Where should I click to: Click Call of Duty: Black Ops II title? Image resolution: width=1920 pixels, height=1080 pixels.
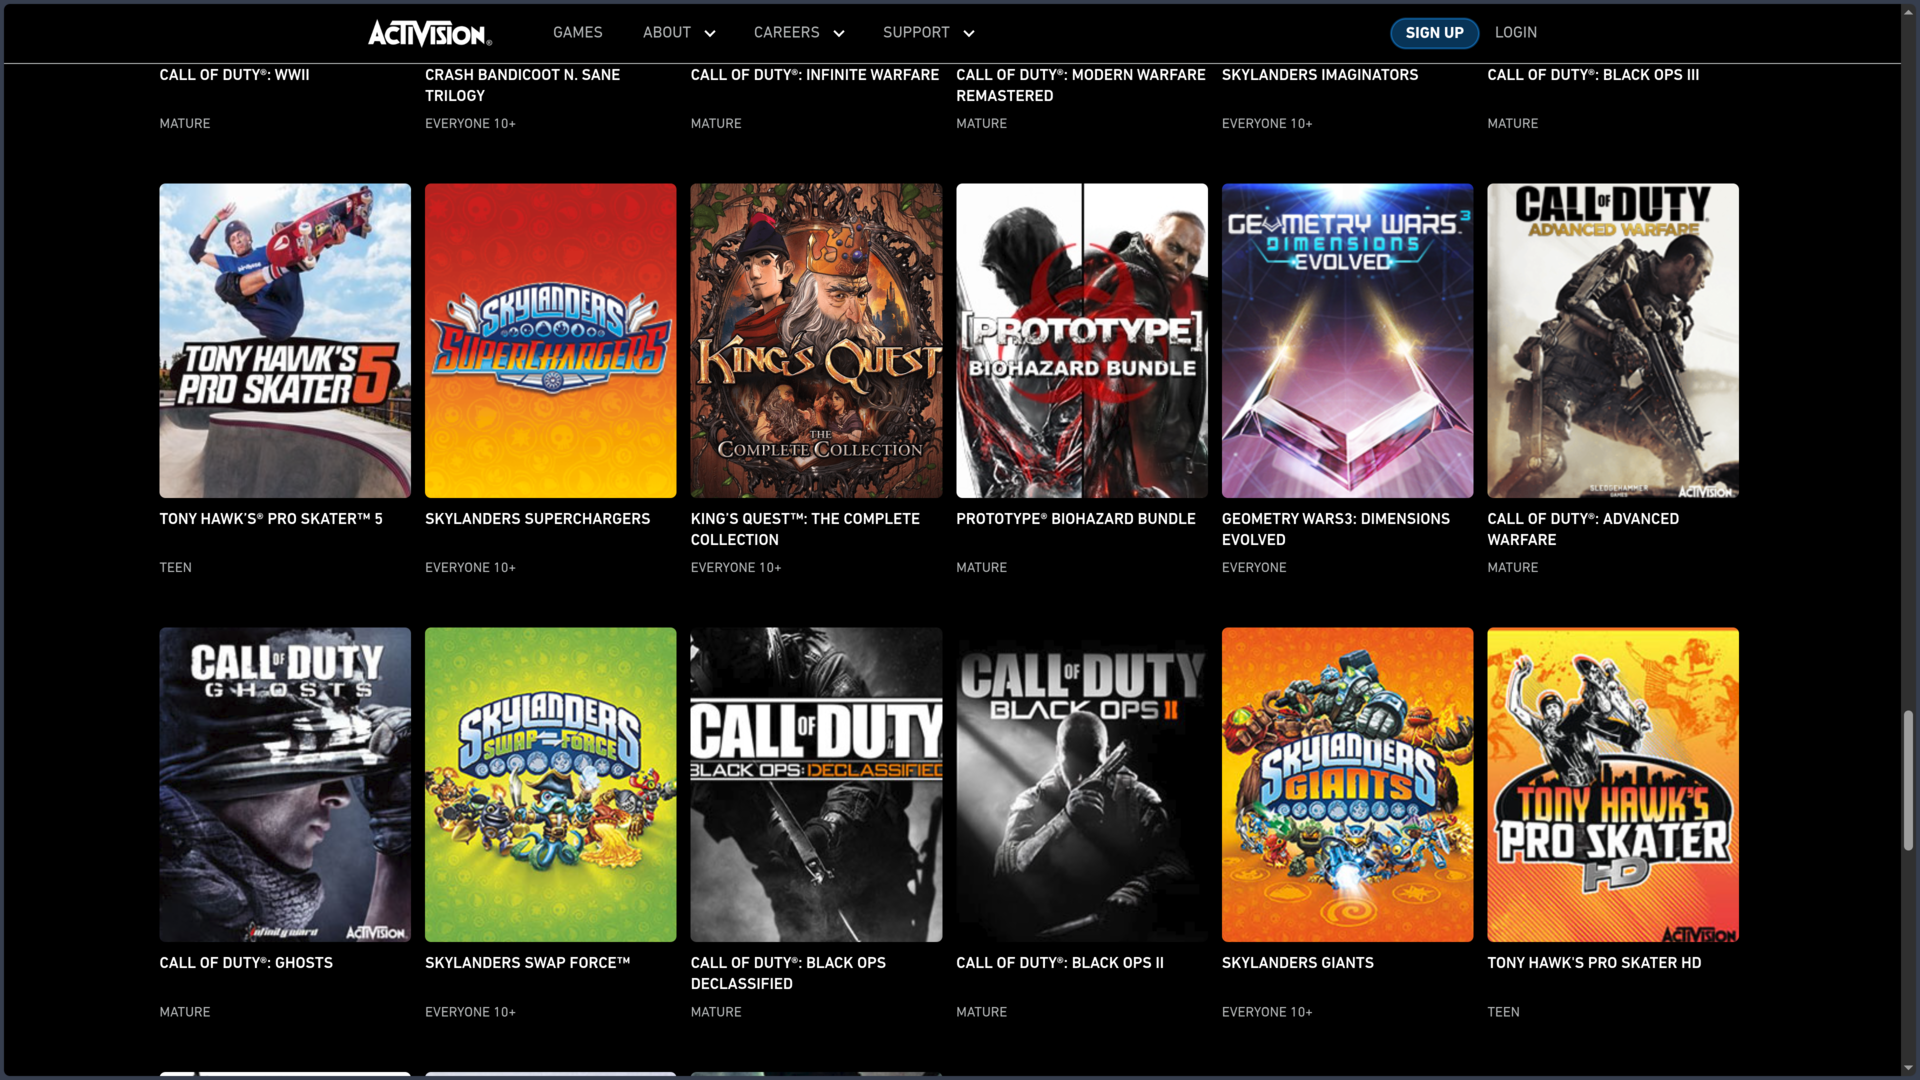pyautogui.click(x=1059, y=963)
